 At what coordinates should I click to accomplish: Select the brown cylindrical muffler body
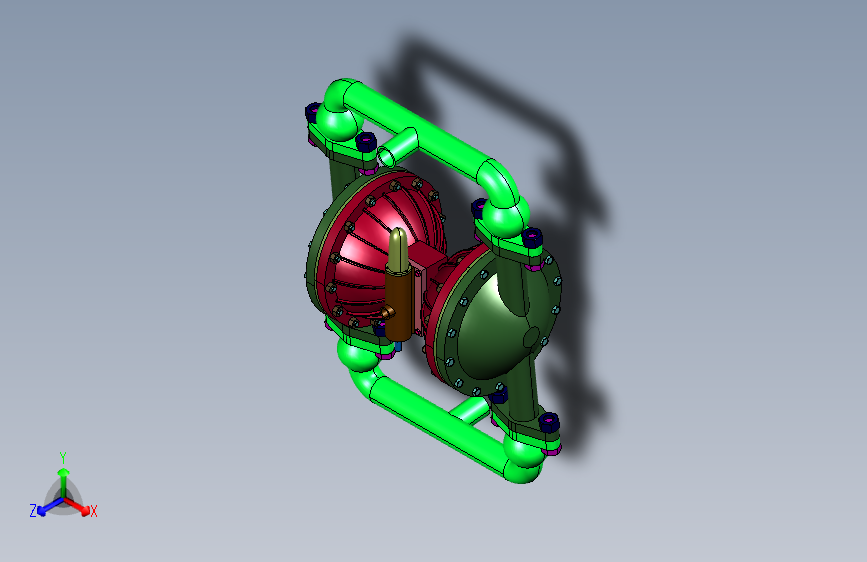click(399, 304)
